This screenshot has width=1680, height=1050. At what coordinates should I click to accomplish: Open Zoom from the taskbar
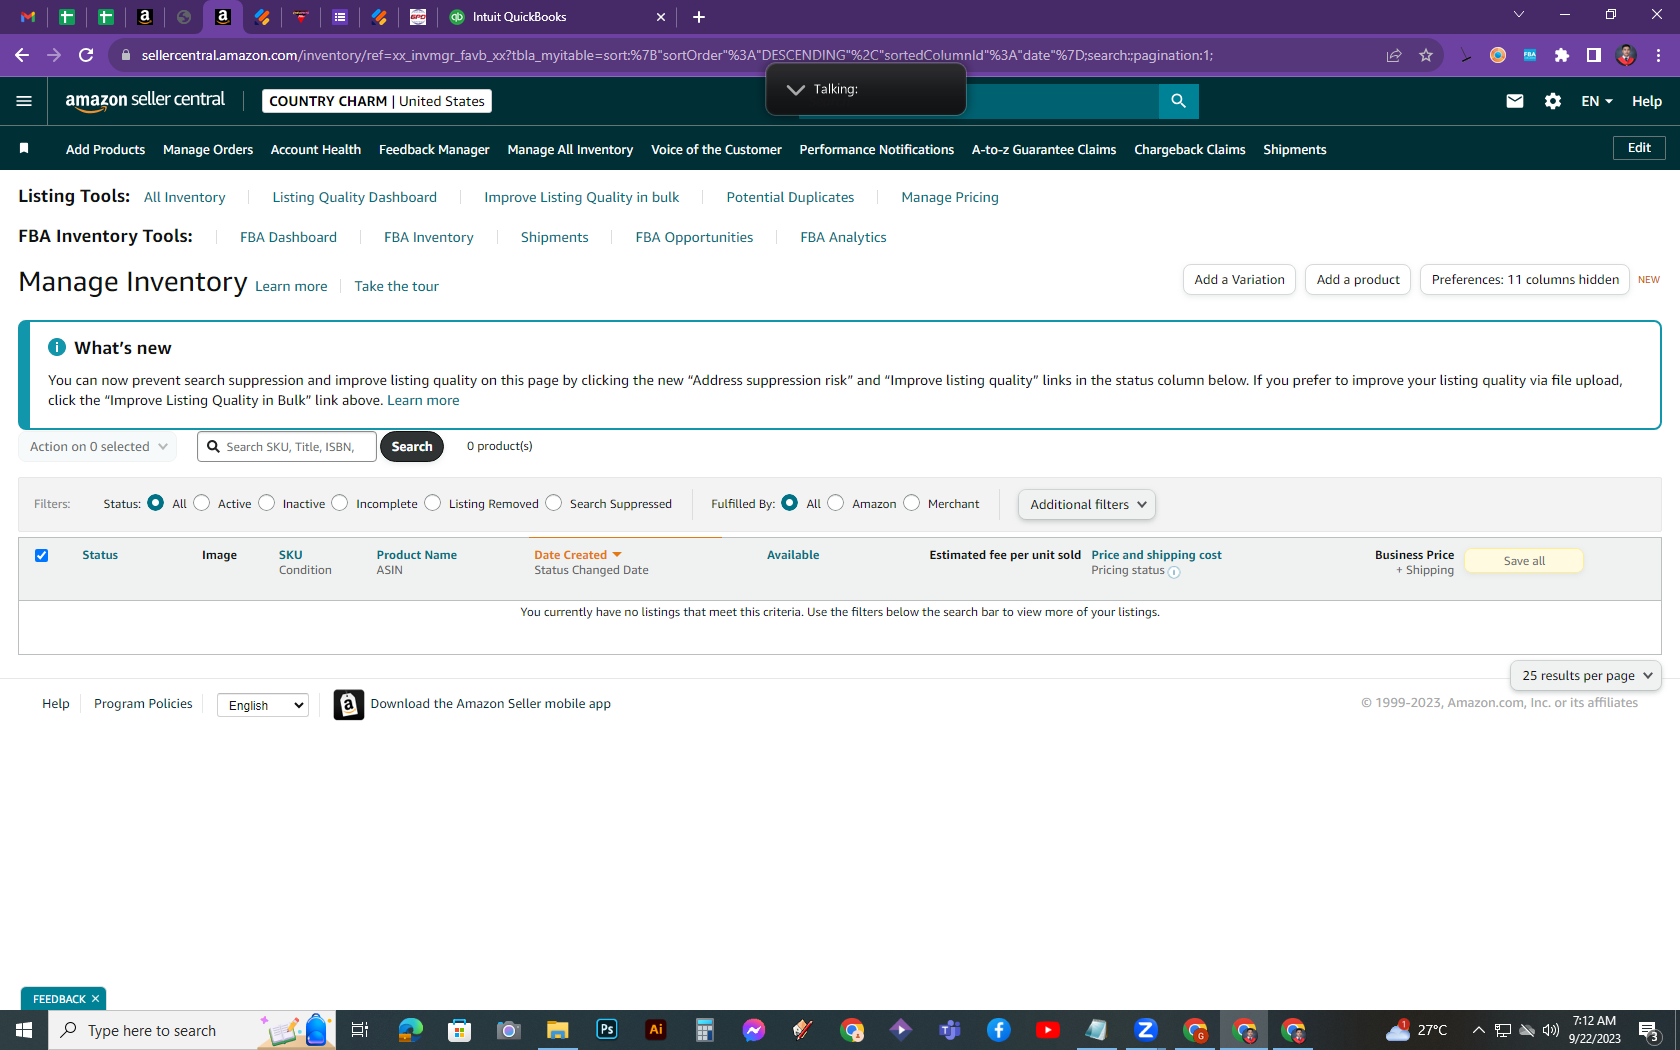click(x=1146, y=1030)
